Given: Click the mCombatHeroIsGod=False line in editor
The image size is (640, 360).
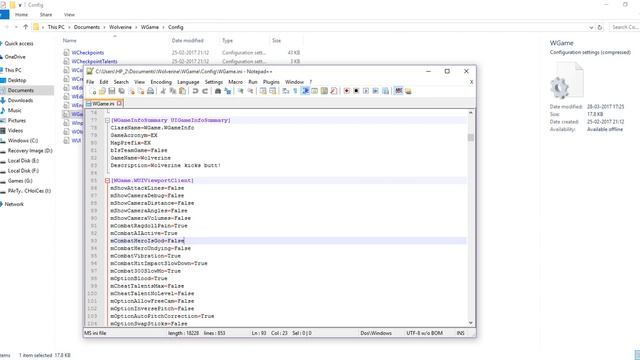Looking at the screenshot, I should (147, 241).
